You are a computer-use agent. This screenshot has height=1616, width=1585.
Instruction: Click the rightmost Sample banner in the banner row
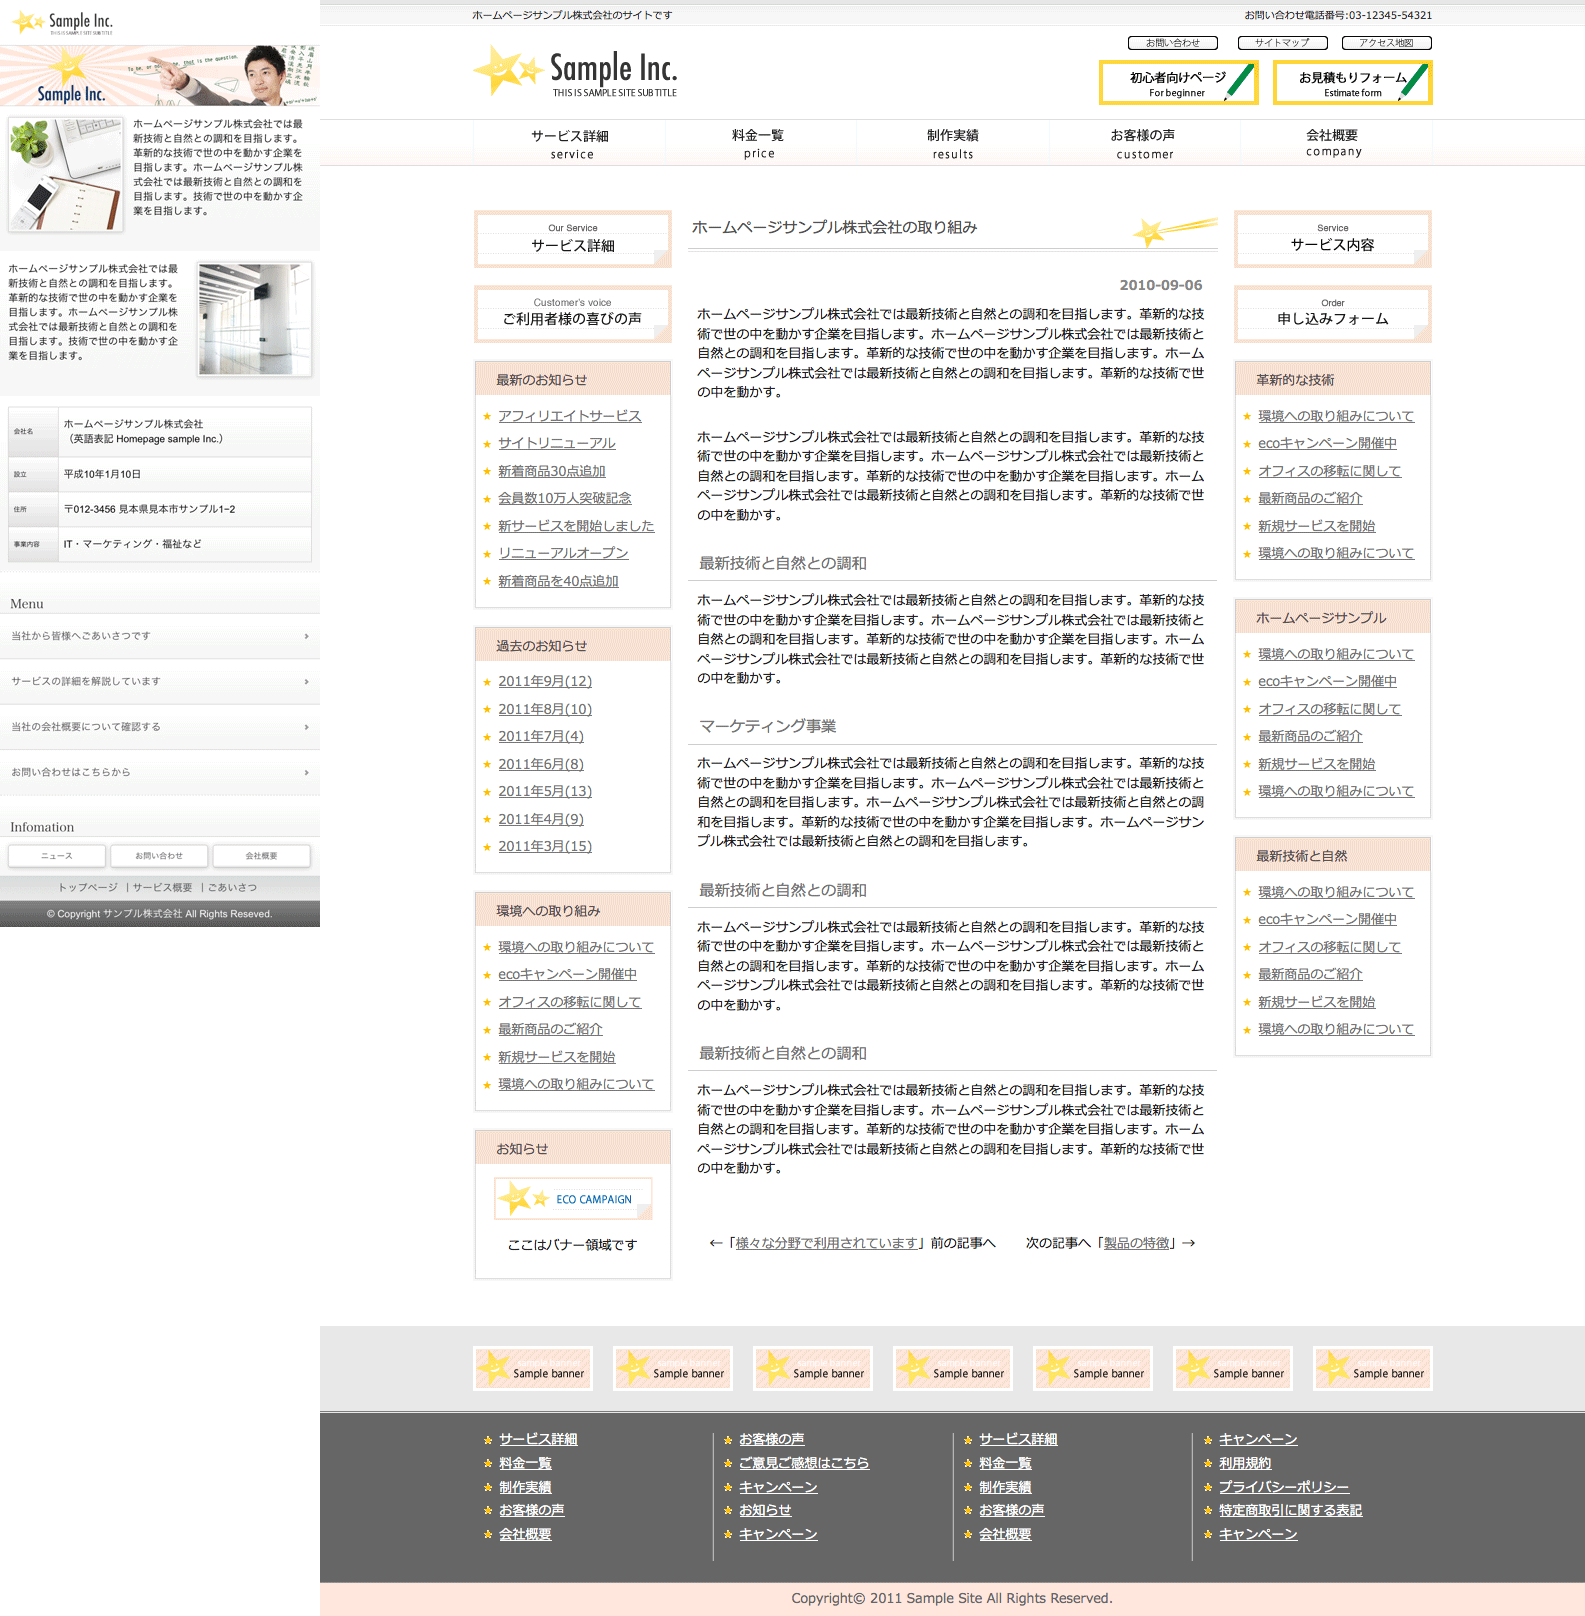(1372, 1368)
